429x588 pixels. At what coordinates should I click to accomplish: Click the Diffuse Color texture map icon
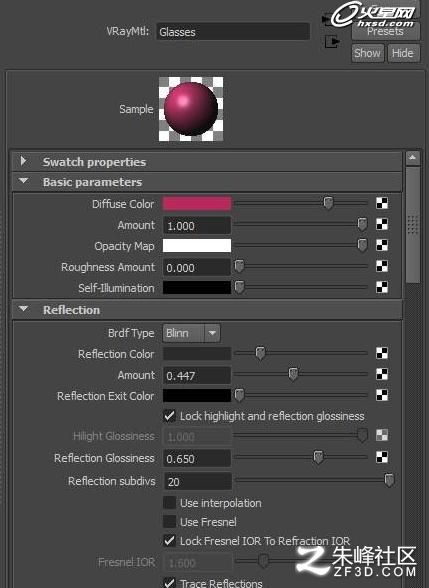point(382,203)
